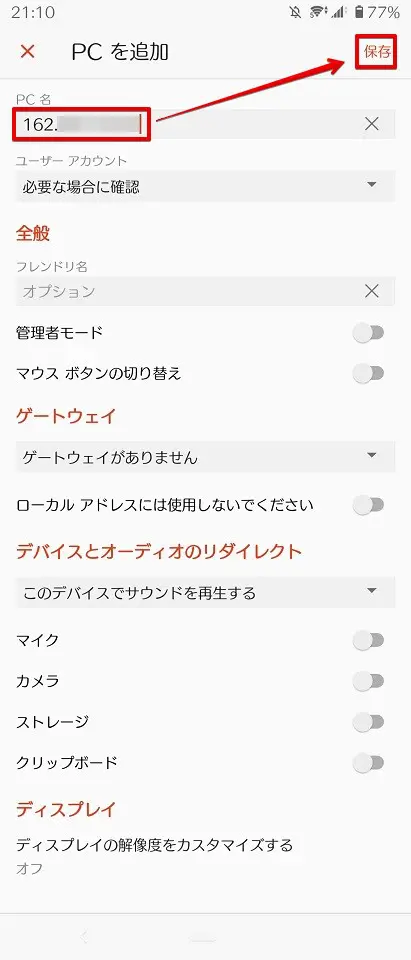
Task: Open the このデバイスでサウンドを再生する dropdown
Action: pyautogui.click(x=205, y=592)
